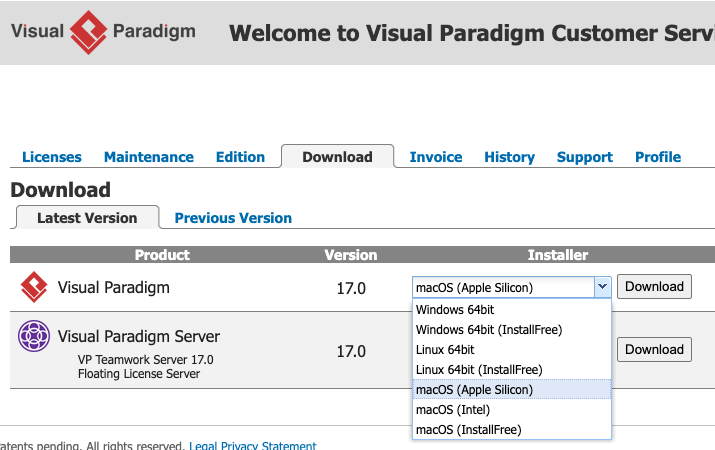Screen dimensions: 715x450
Task: Open the Support tab
Action: [x=585, y=157]
